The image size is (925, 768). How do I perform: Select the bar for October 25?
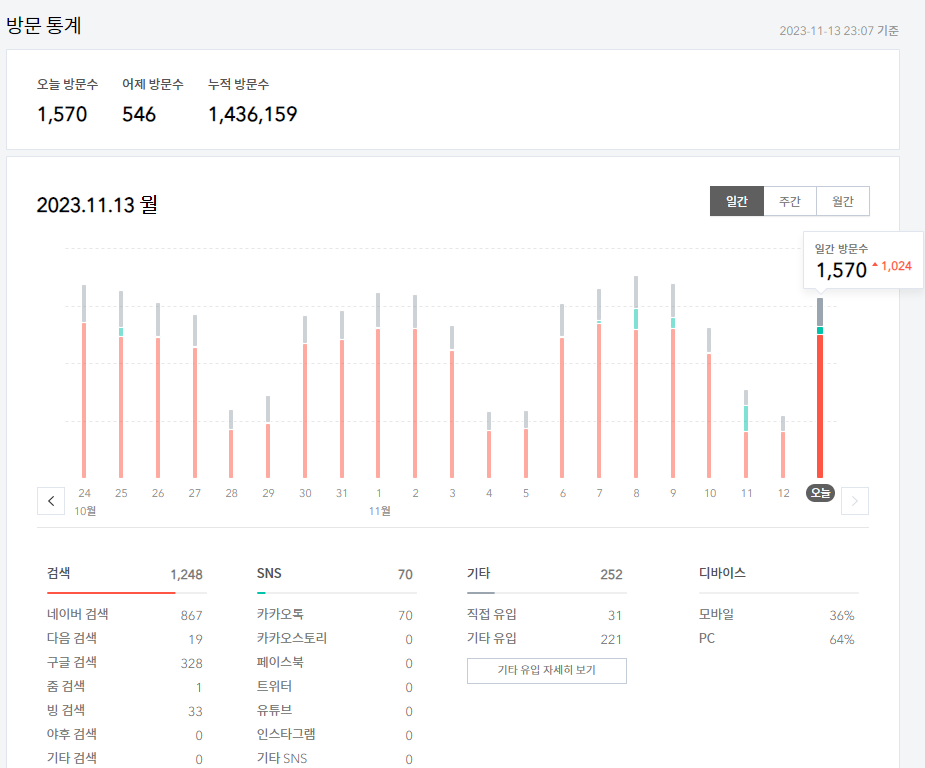point(121,385)
